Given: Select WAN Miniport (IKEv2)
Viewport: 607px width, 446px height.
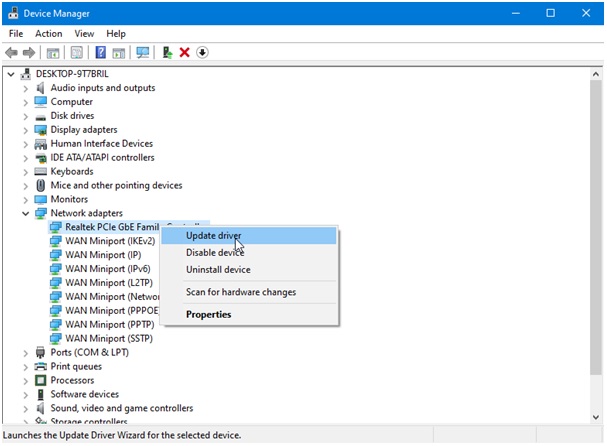Looking at the screenshot, I should click(x=110, y=241).
